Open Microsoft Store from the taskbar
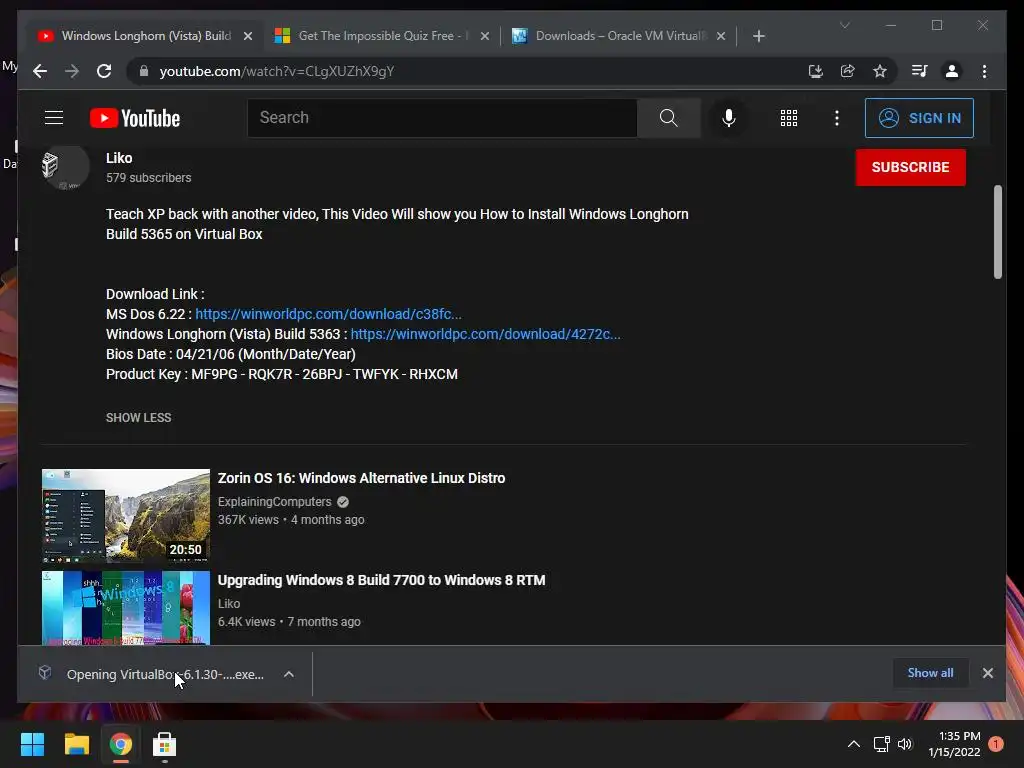1024x768 pixels. tap(164, 744)
